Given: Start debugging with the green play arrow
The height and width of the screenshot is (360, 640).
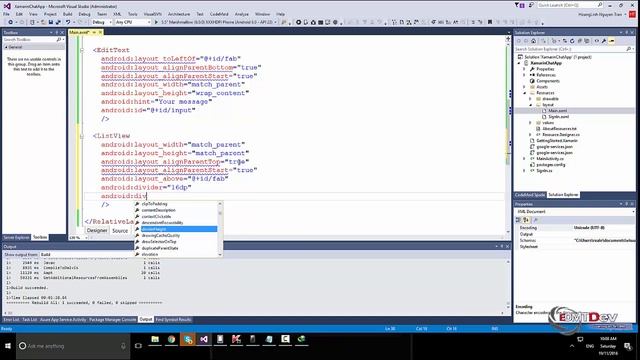Looking at the screenshot, I should pos(156,22).
